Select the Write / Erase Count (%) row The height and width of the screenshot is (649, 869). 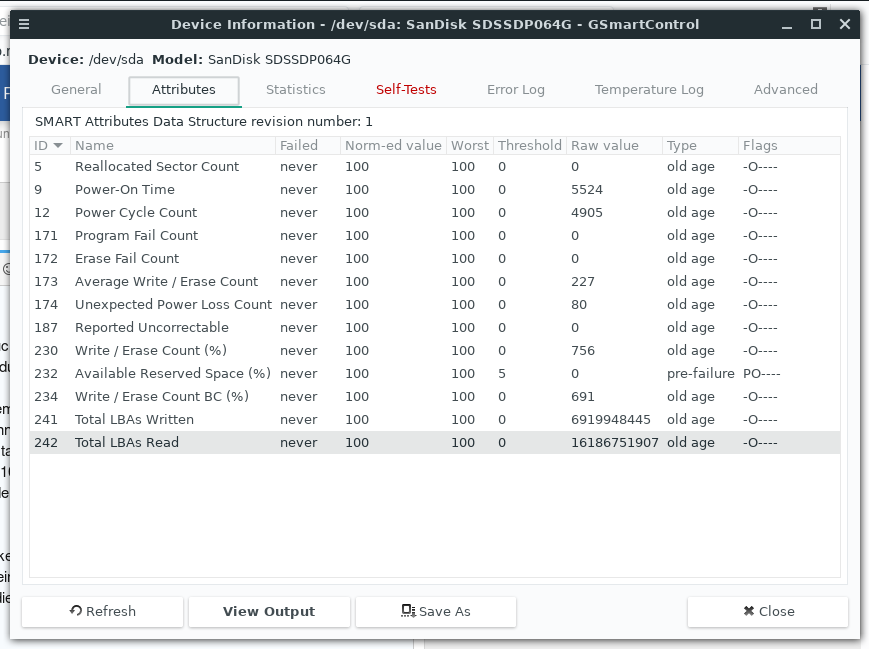tap(435, 350)
